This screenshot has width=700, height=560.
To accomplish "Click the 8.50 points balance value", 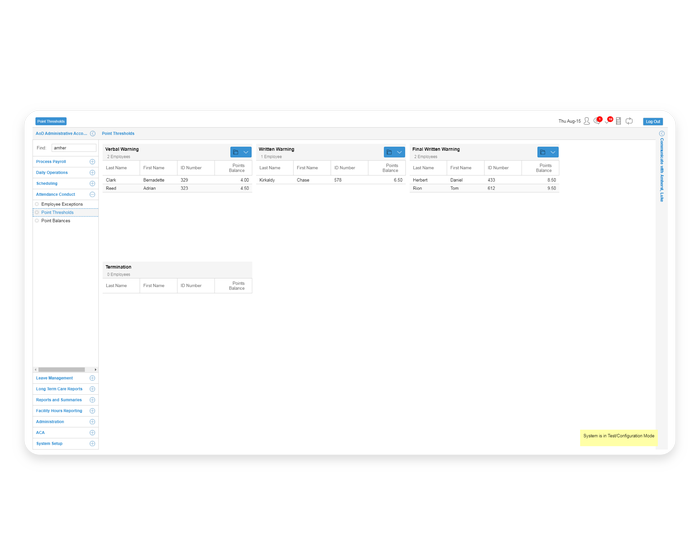I will tap(552, 180).
